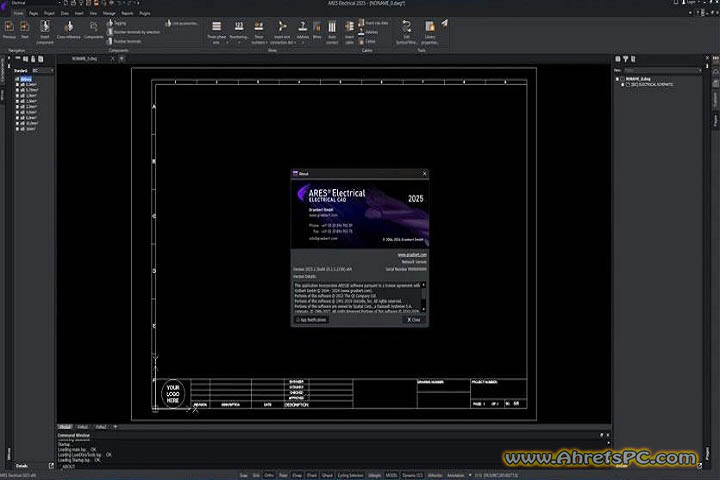Open the Reports ribbon tab

pyautogui.click(x=127, y=13)
